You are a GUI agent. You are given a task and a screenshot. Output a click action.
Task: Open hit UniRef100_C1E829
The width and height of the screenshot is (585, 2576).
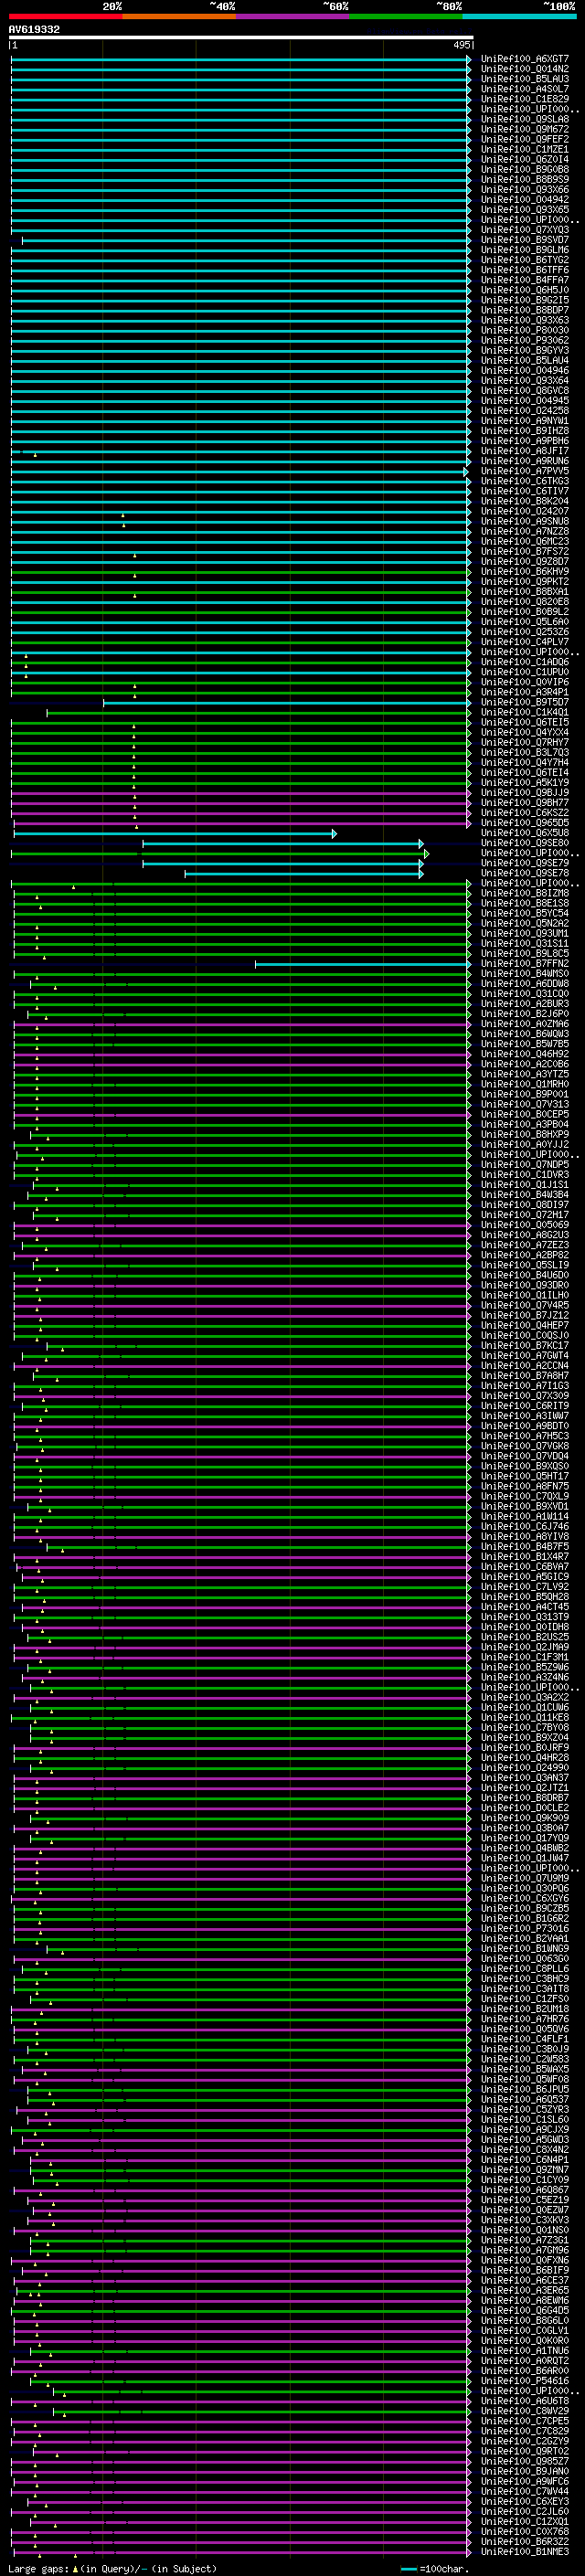525,99
